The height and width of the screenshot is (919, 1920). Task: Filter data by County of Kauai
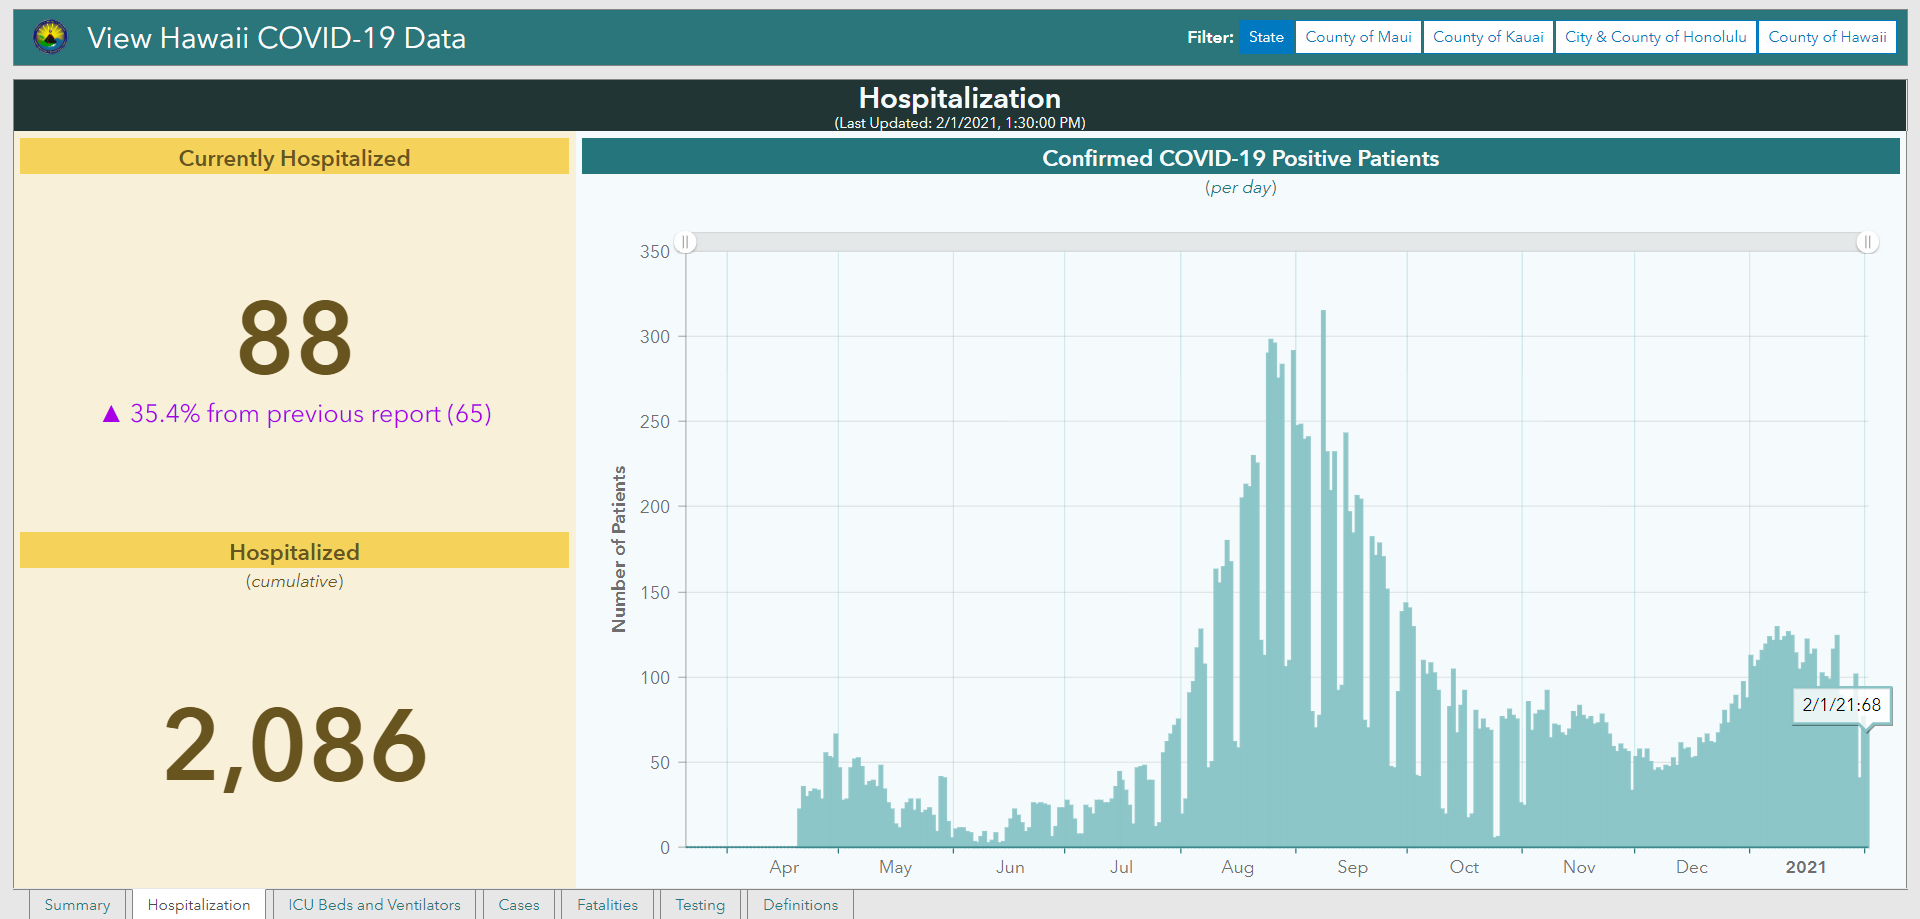1488,37
